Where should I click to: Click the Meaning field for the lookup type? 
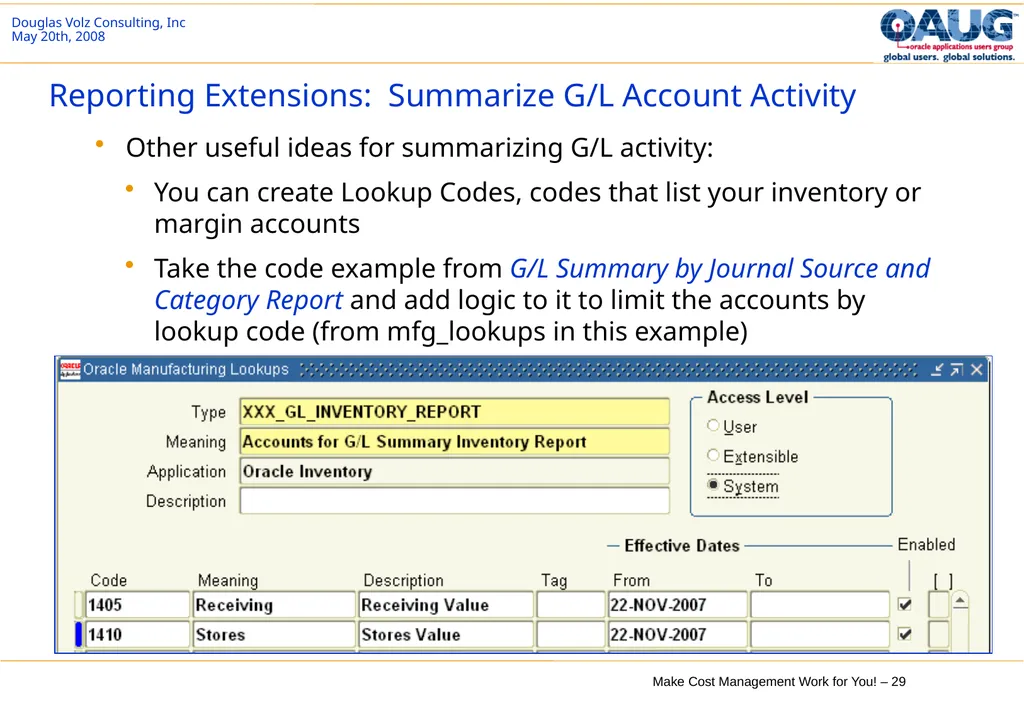coord(455,442)
